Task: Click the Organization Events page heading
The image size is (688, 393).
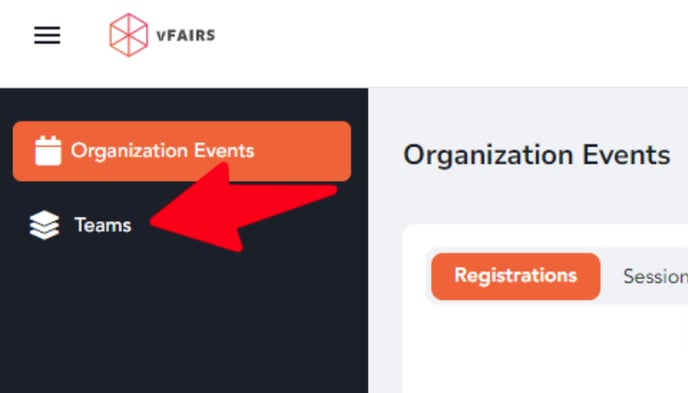Action: pos(537,155)
